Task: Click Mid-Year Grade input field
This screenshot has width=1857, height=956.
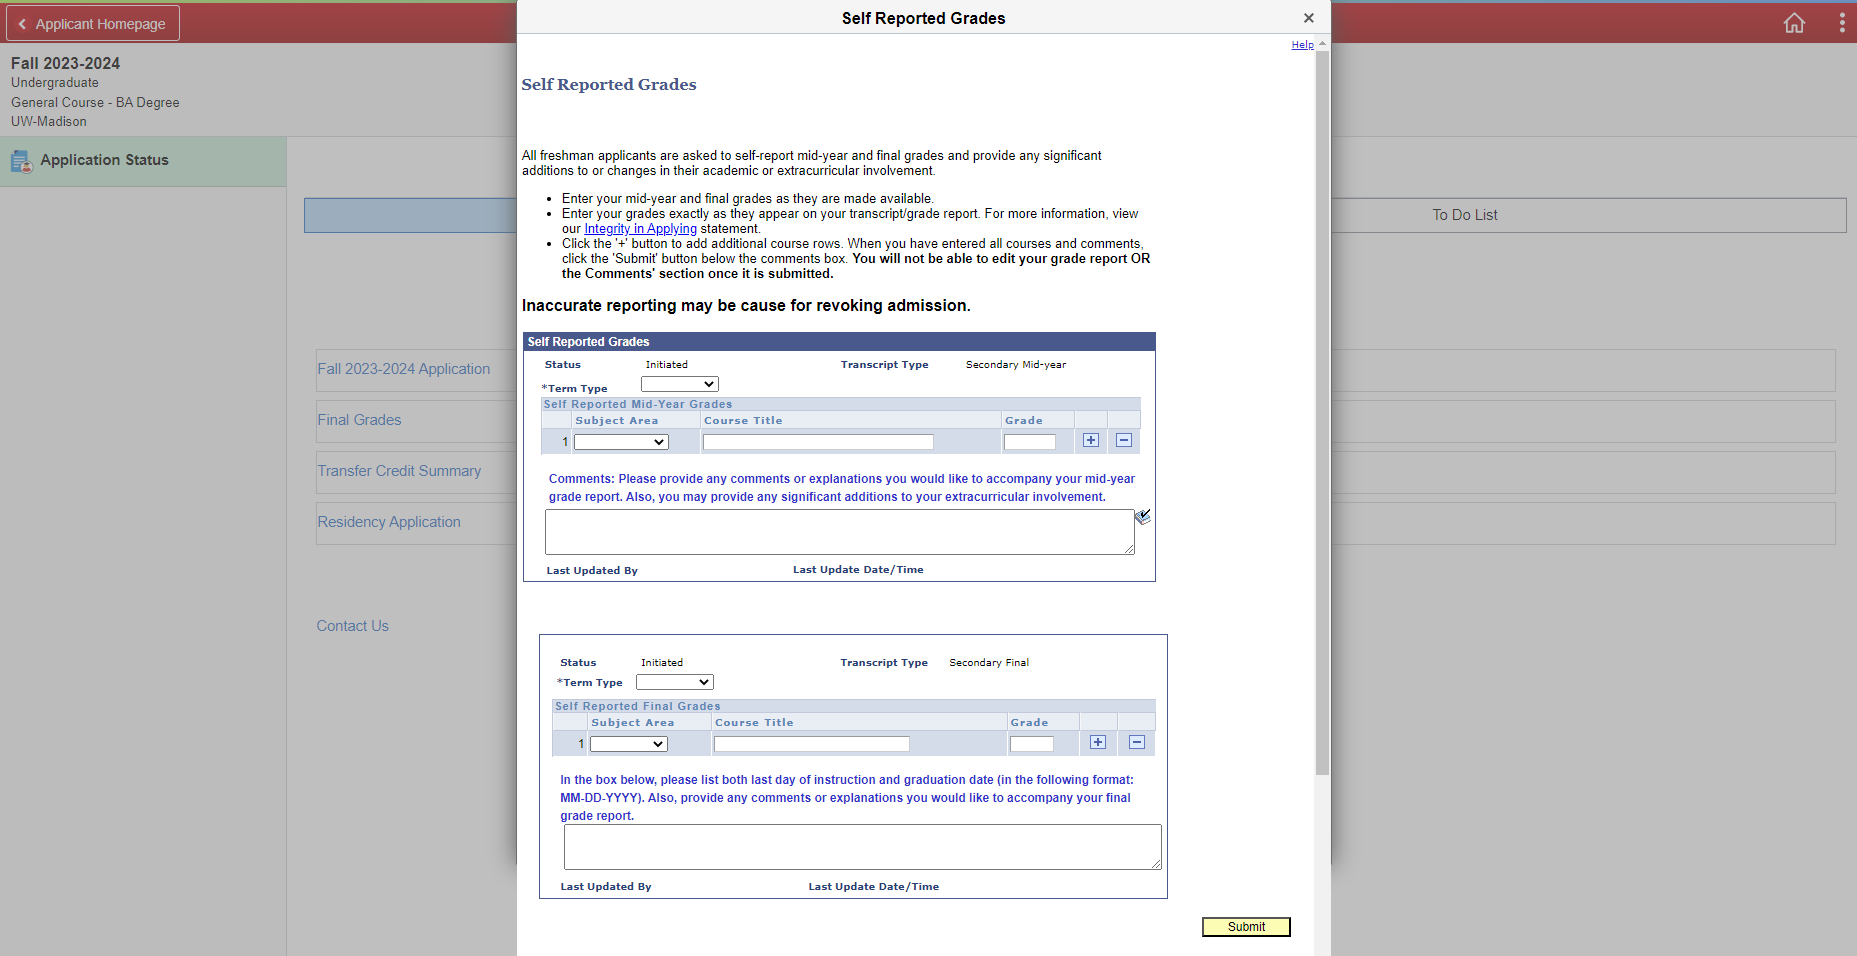Action: pos(1030,442)
